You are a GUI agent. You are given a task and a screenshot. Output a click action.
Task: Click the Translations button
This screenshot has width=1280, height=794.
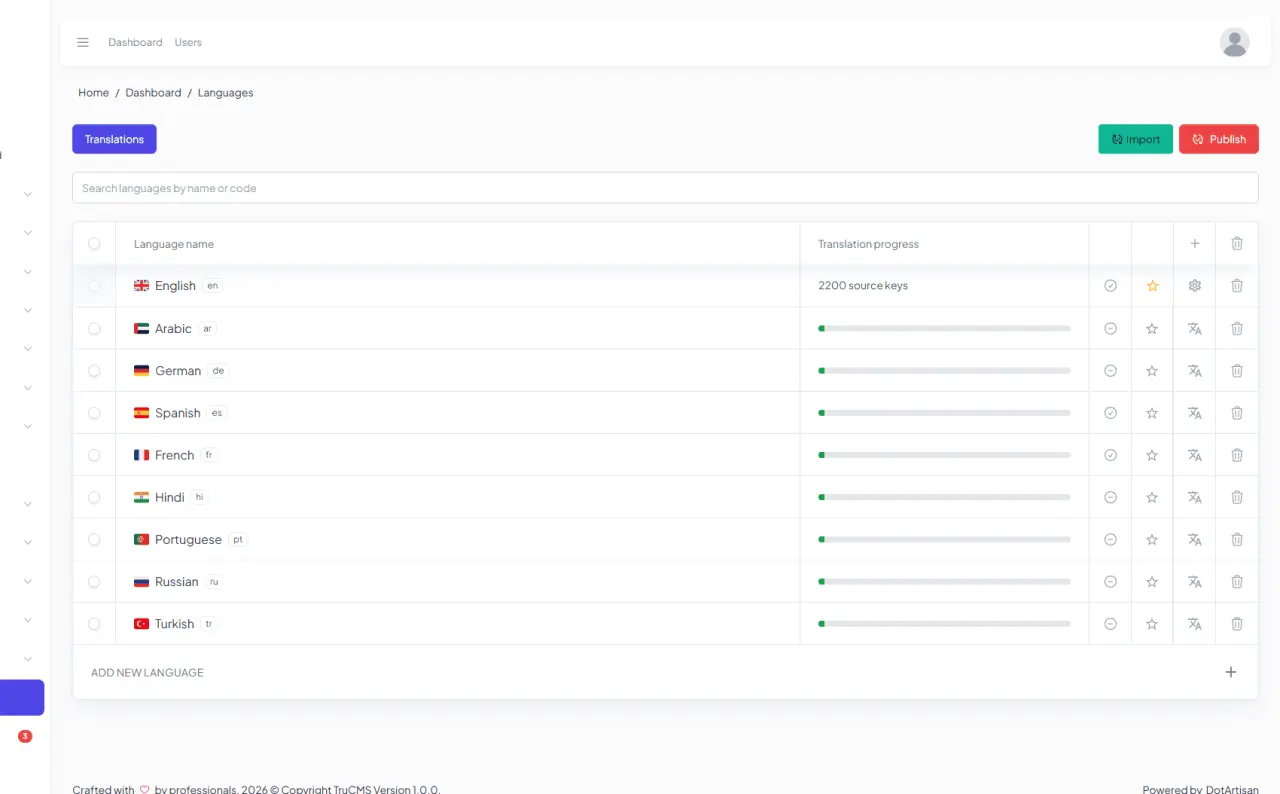pos(114,139)
